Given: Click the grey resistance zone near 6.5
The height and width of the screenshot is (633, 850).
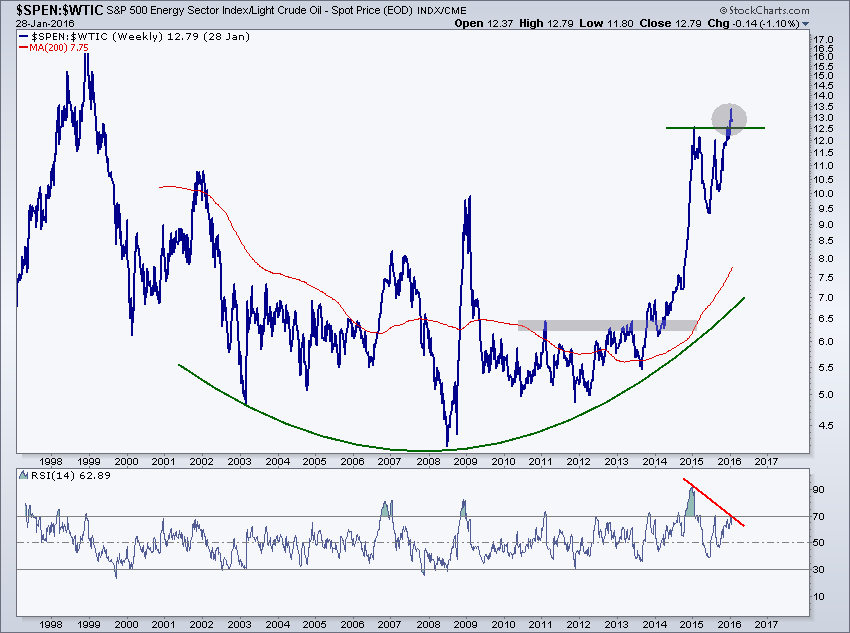Looking at the screenshot, I should pyautogui.click(x=607, y=326).
